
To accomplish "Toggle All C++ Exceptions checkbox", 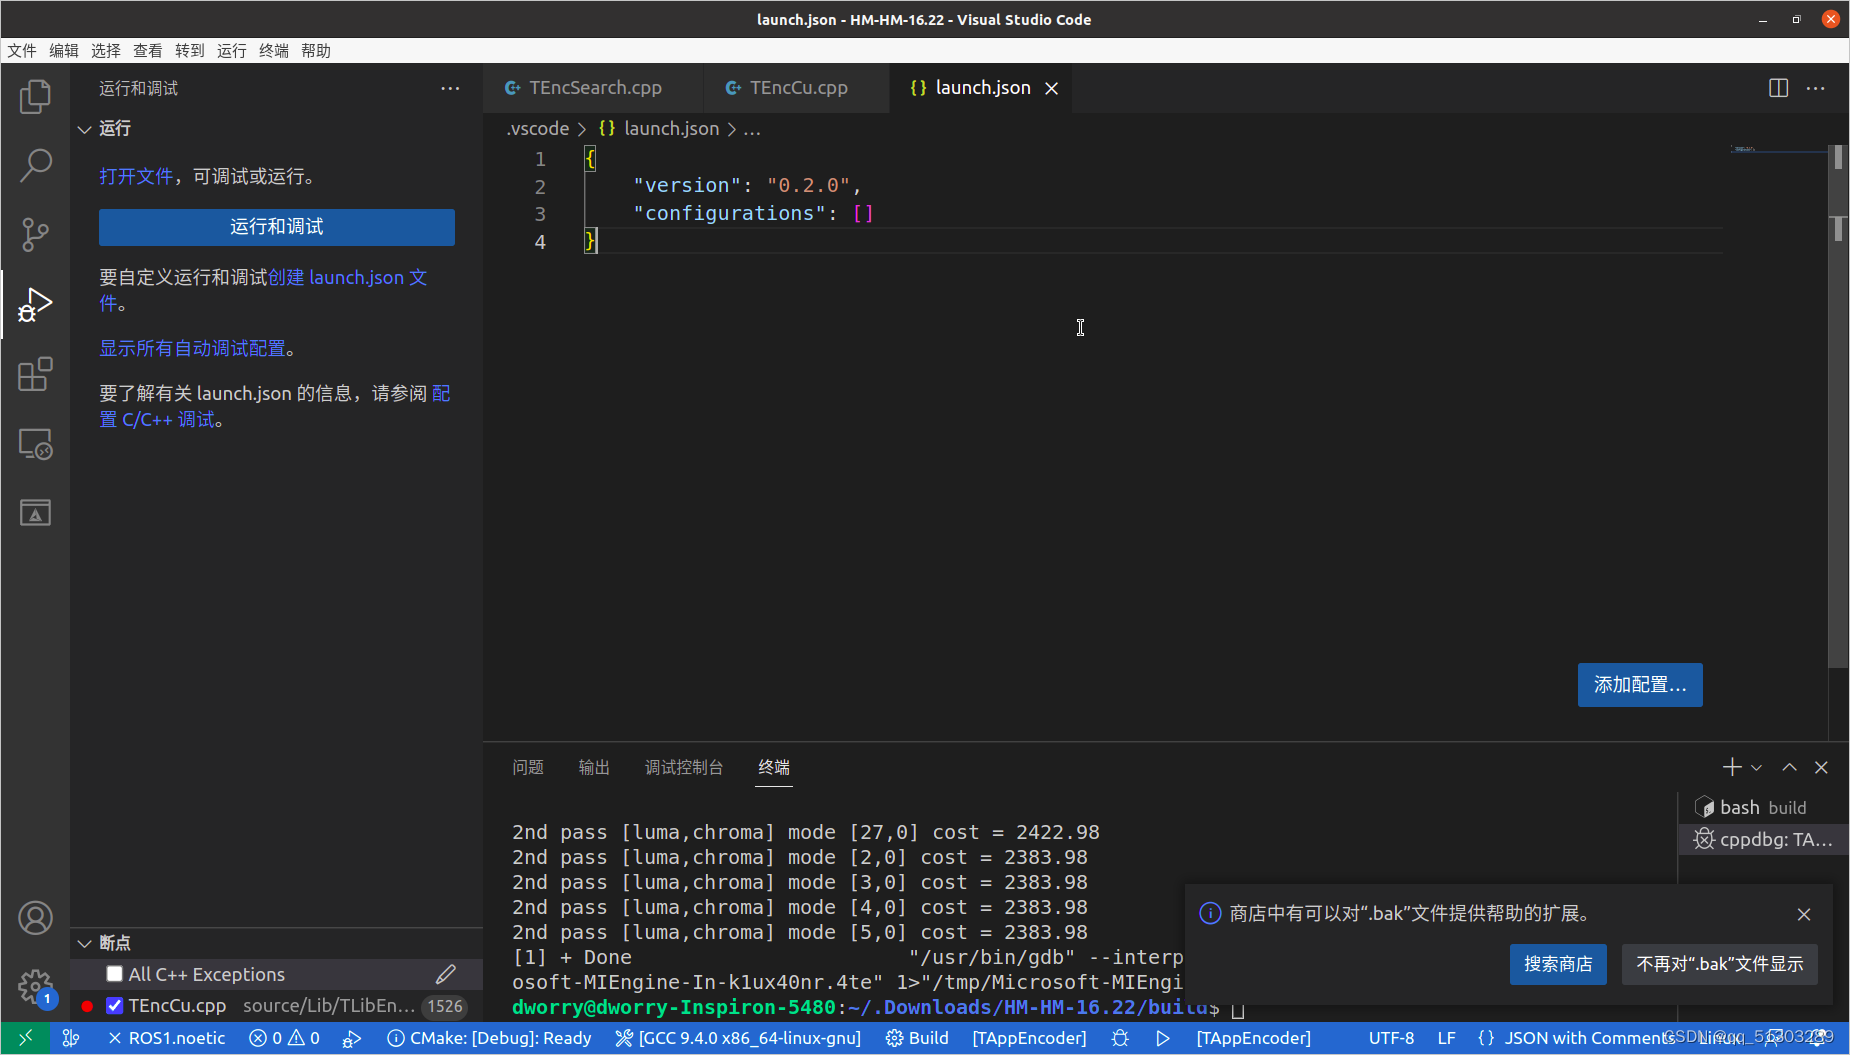I will pyautogui.click(x=114, y=974).
